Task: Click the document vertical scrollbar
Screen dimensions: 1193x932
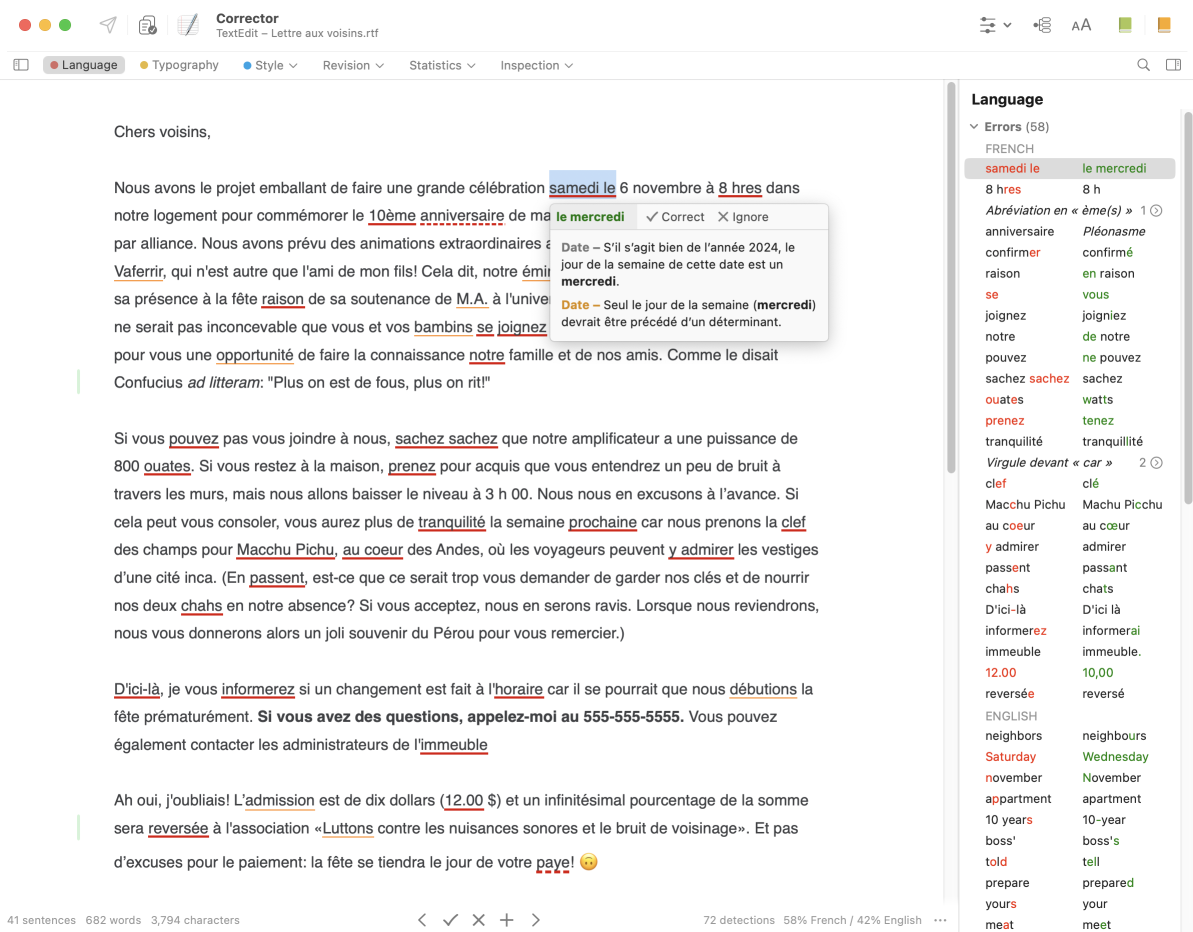Action: 950,280
